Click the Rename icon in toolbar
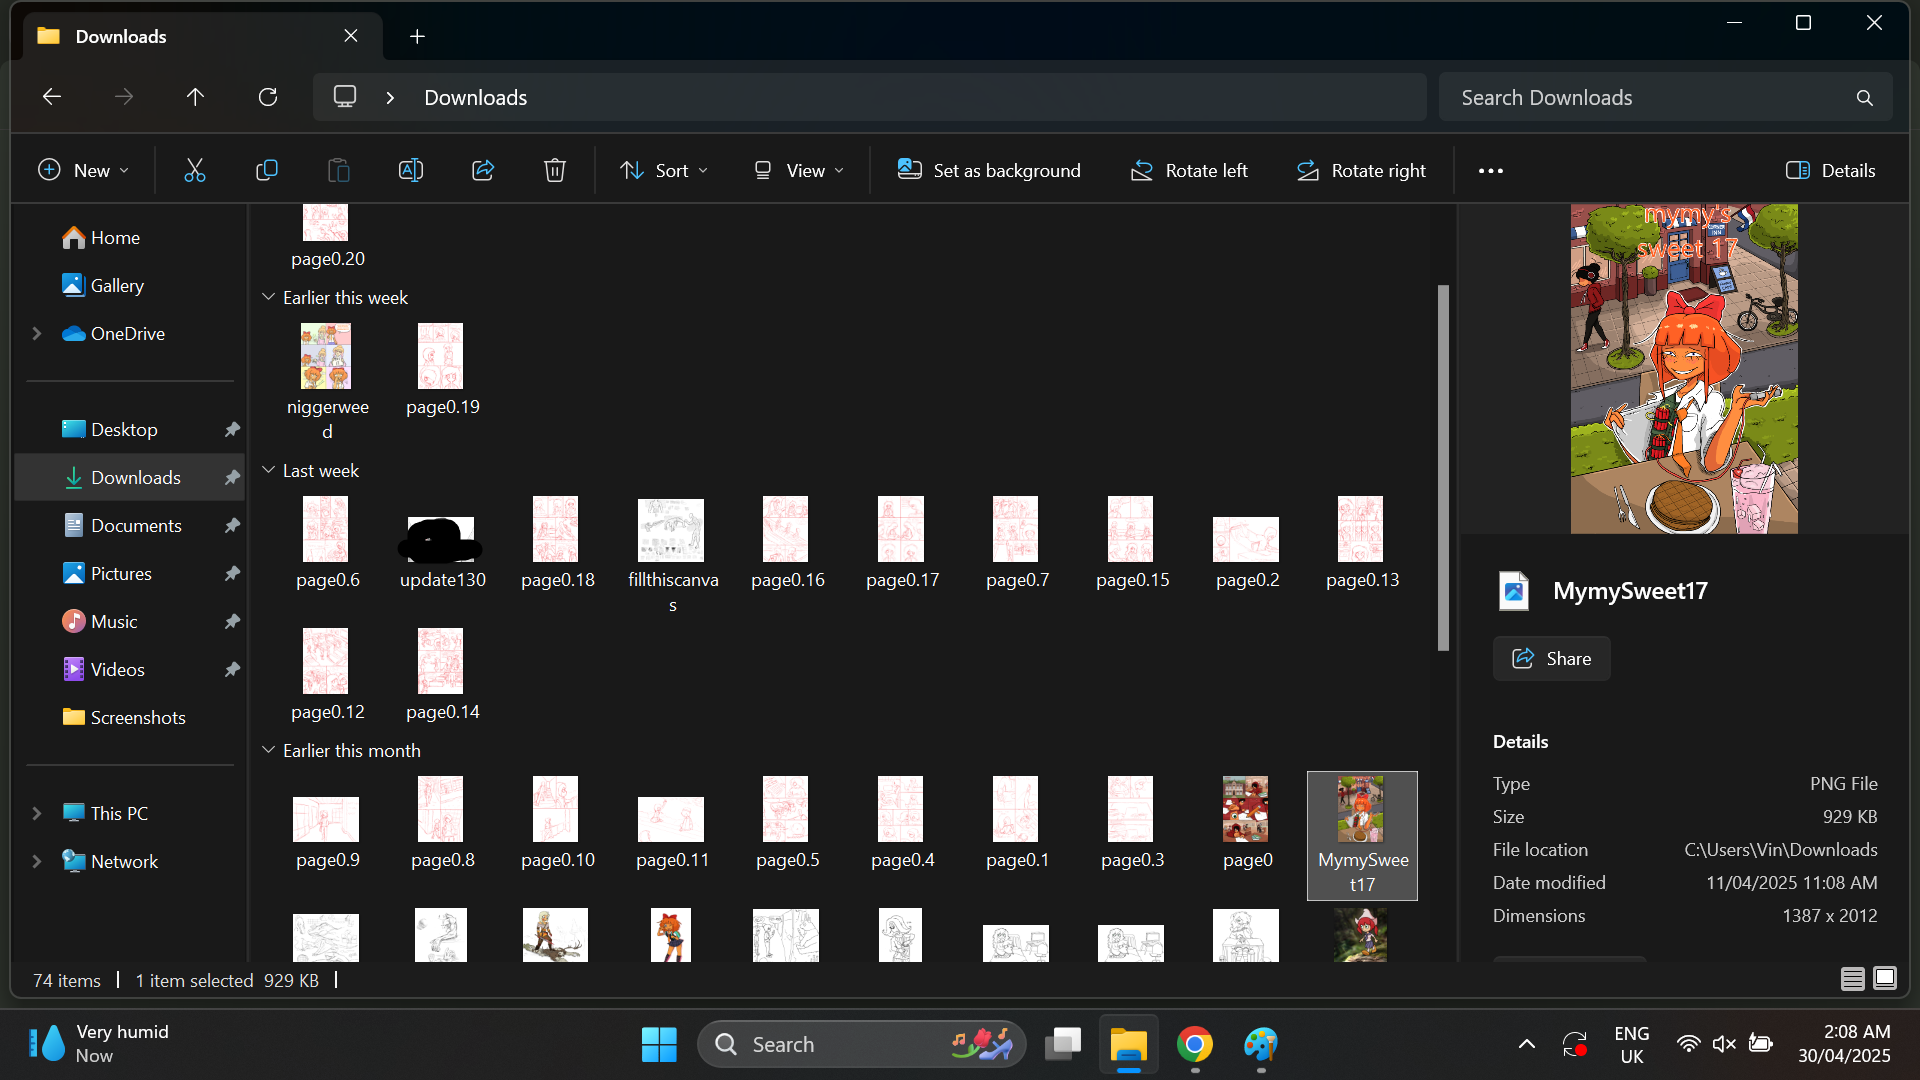1920x1080 pixels. [411, 171]
